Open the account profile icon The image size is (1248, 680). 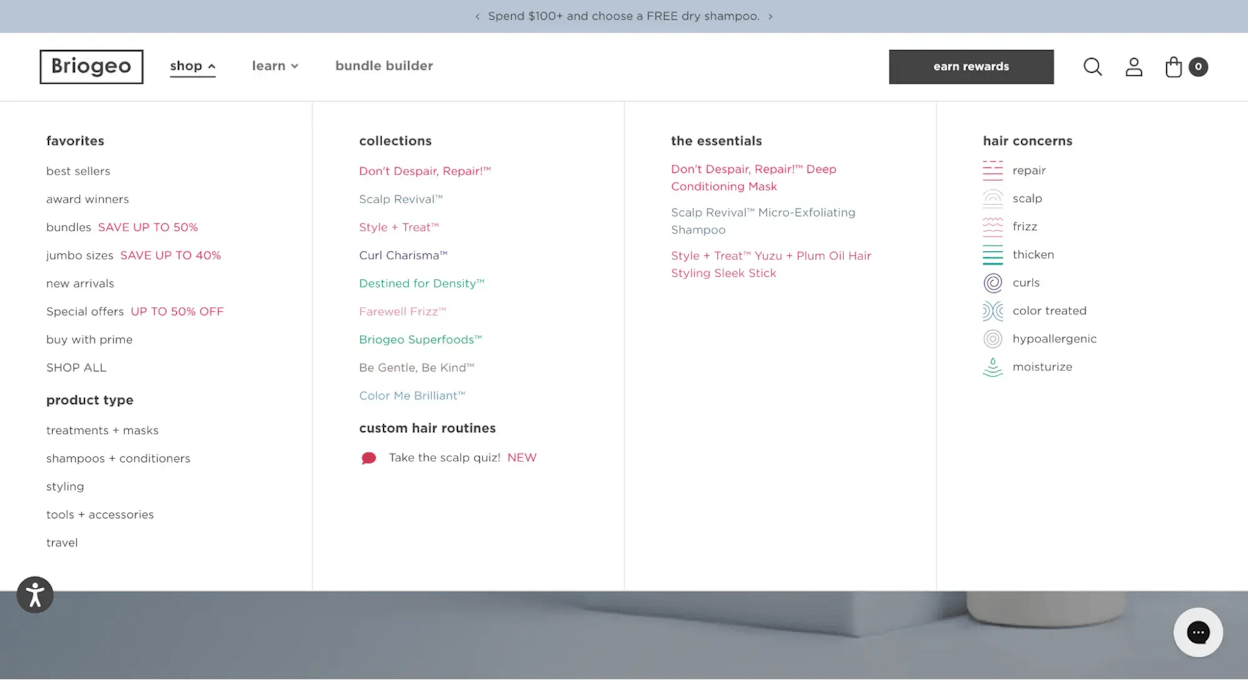point(1134,67)
